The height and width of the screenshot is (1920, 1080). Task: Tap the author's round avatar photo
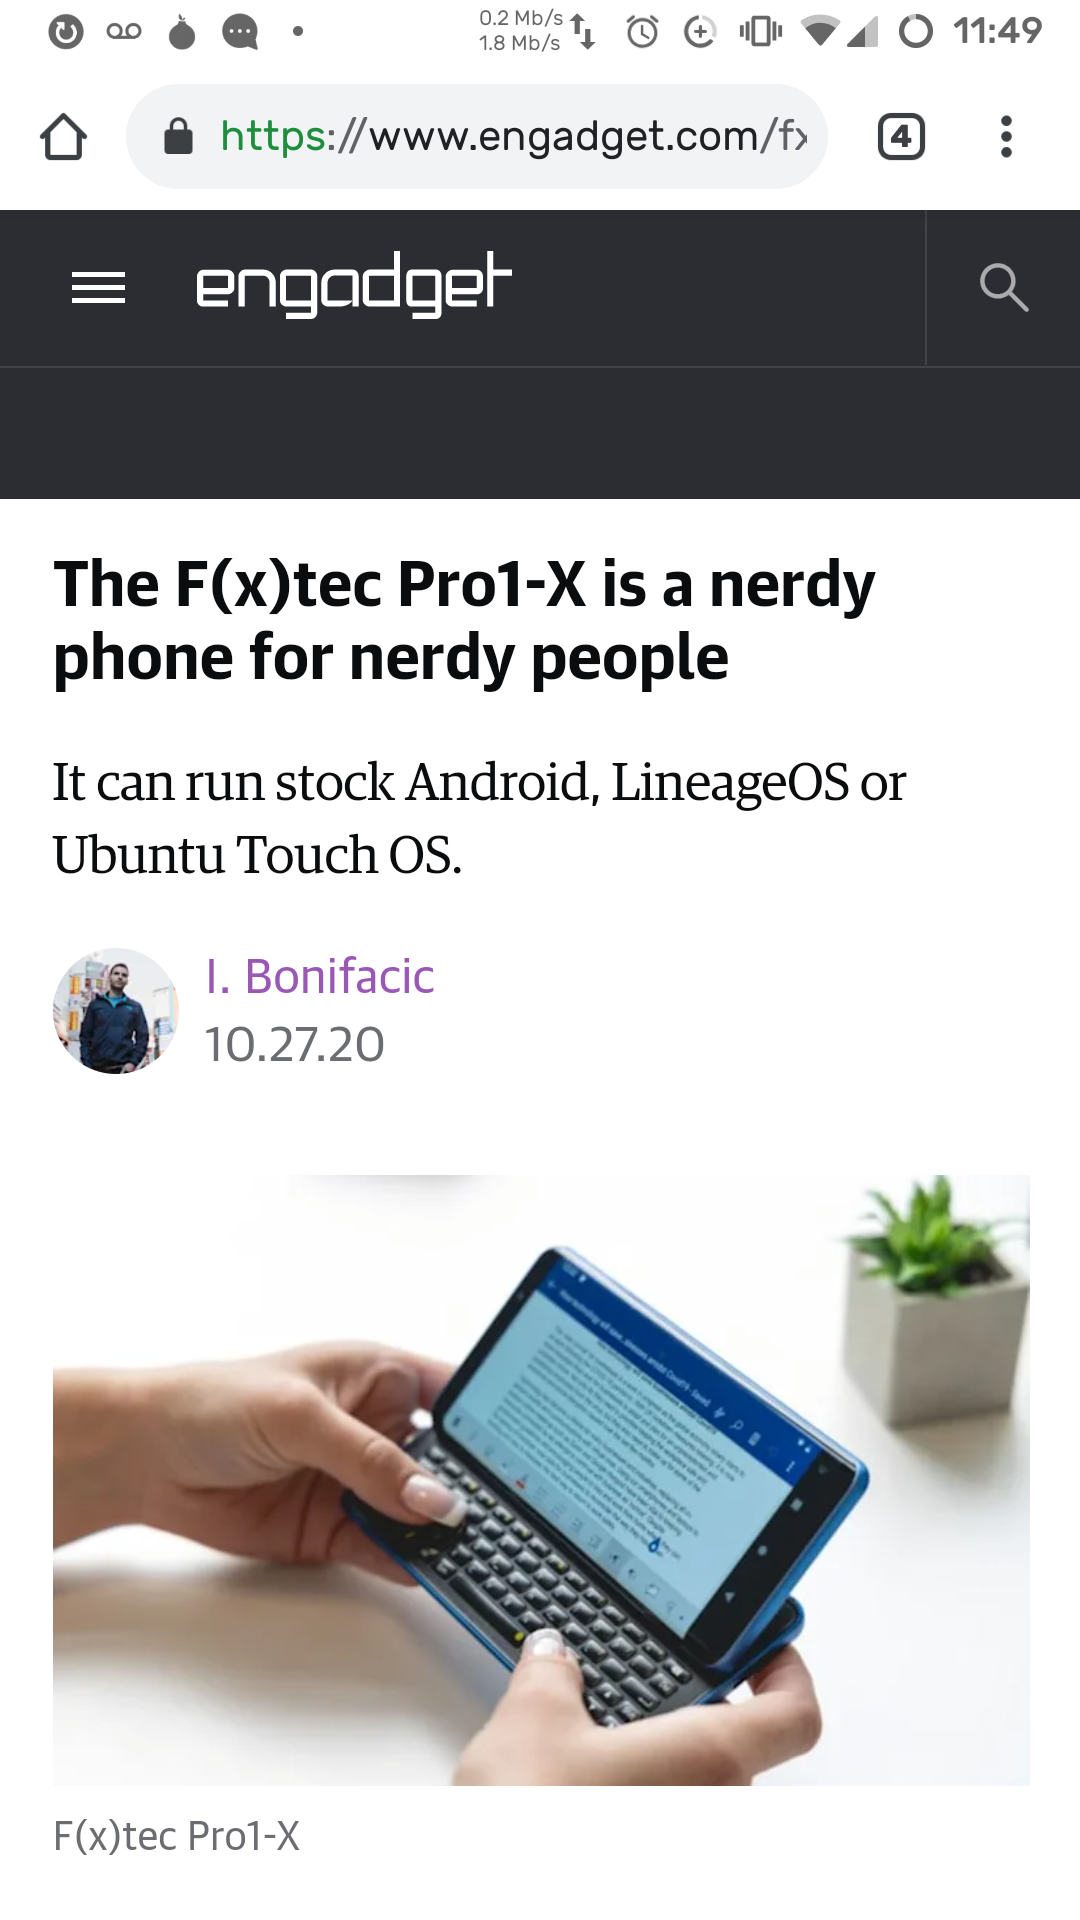tap(116, 1011)
